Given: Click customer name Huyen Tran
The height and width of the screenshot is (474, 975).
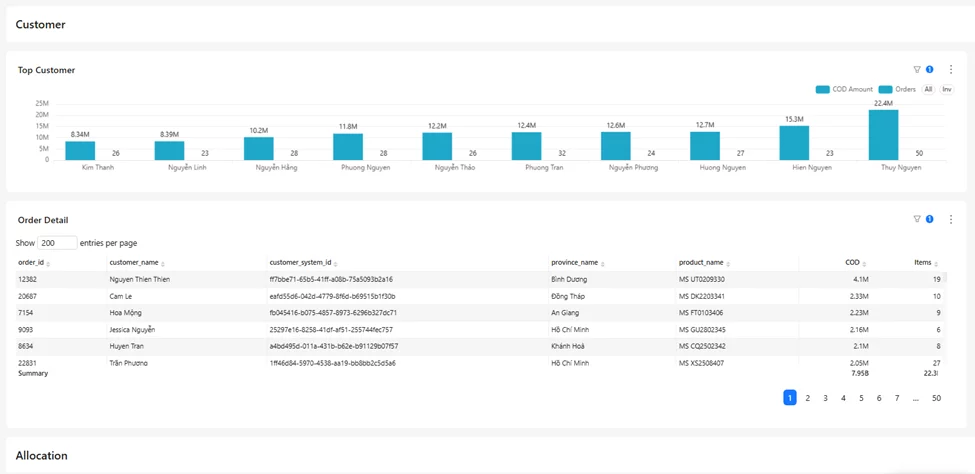Looking at the screenshot, I should click(x=127, y=346).
